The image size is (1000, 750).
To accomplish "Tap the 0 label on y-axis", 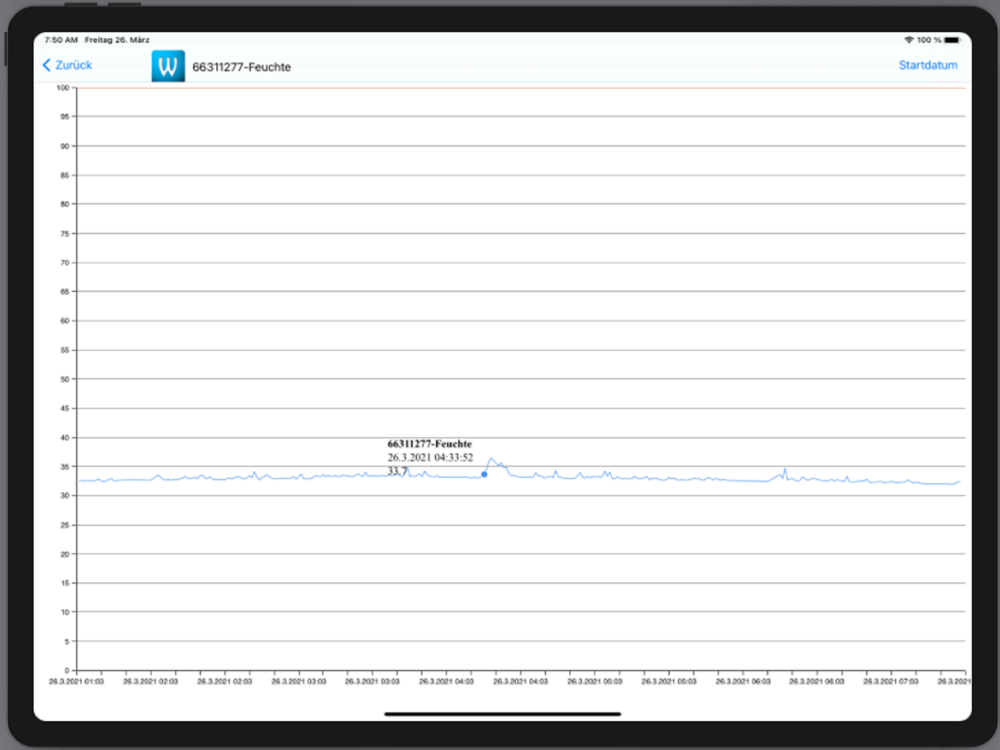I will tap(66, 670).
